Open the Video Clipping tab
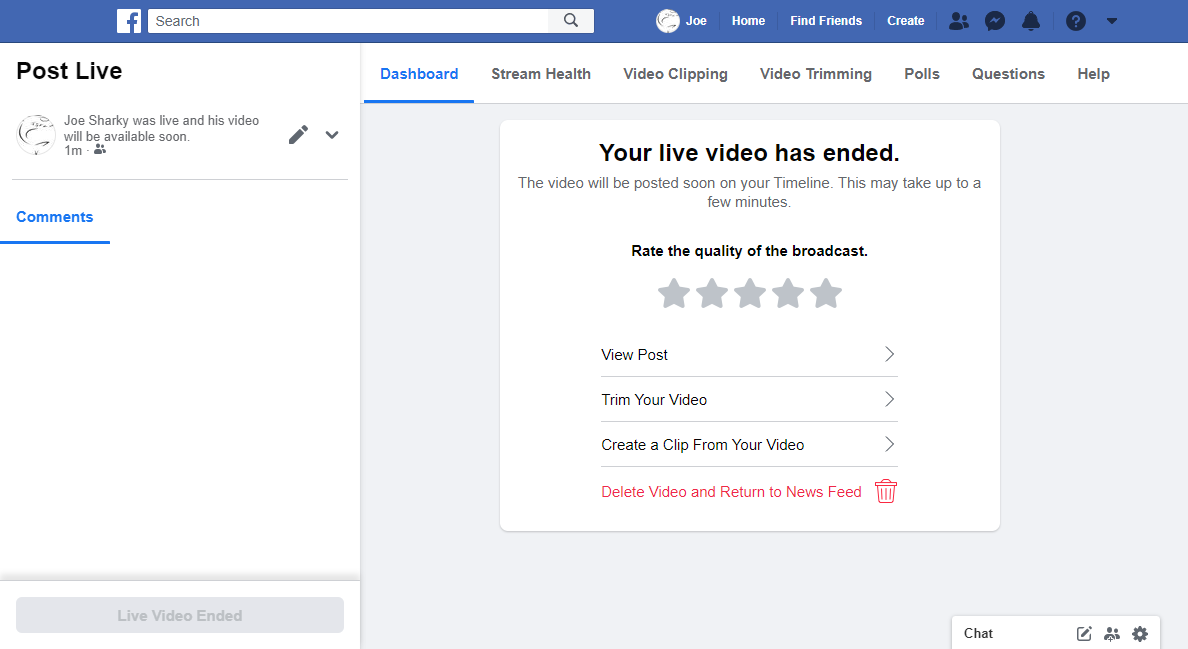Screen dimensions: 1188x649 (675, 73)
